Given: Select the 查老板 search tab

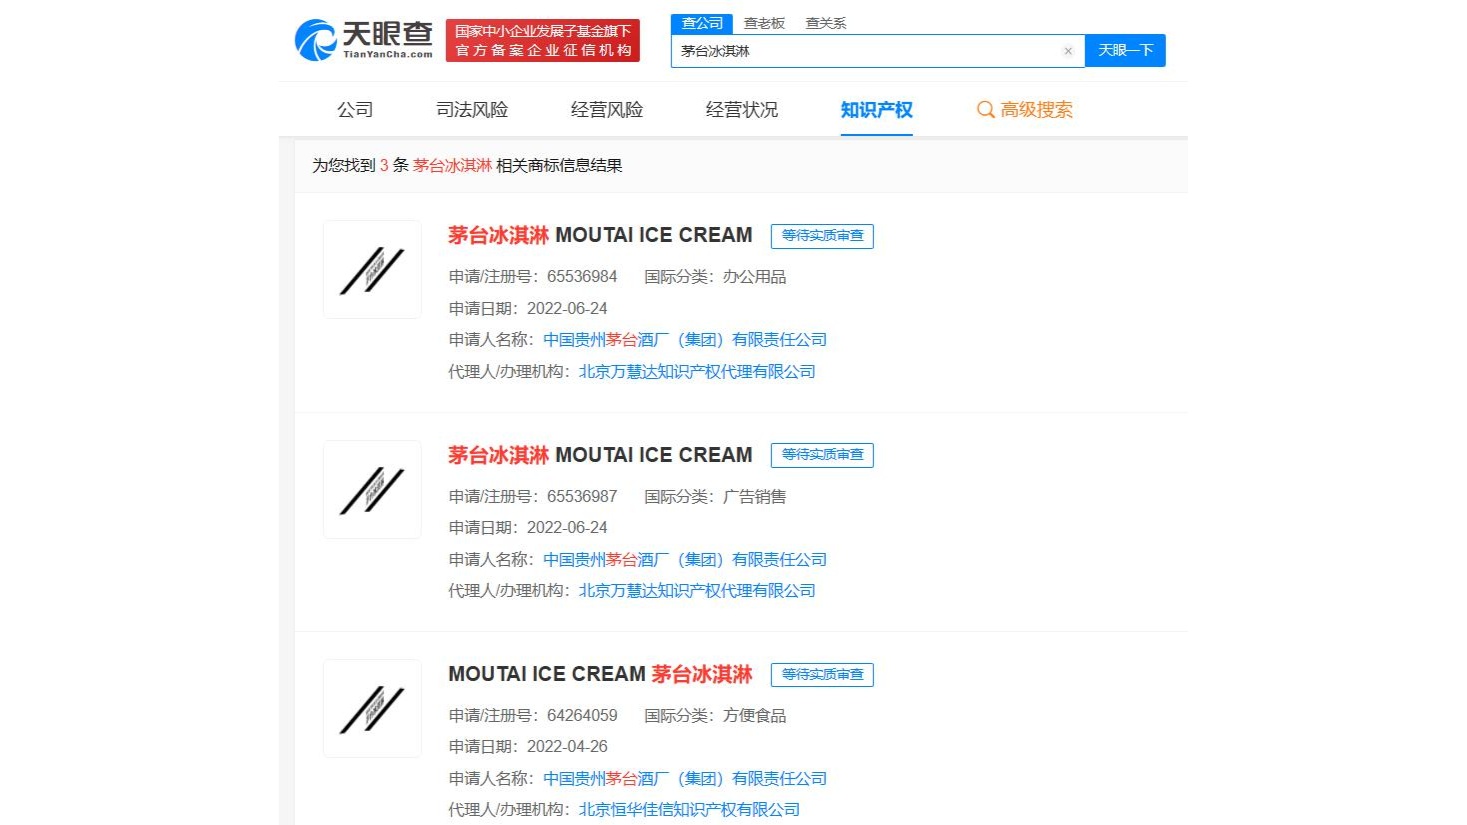Looking at the screenshot, I should coord(764,23).
